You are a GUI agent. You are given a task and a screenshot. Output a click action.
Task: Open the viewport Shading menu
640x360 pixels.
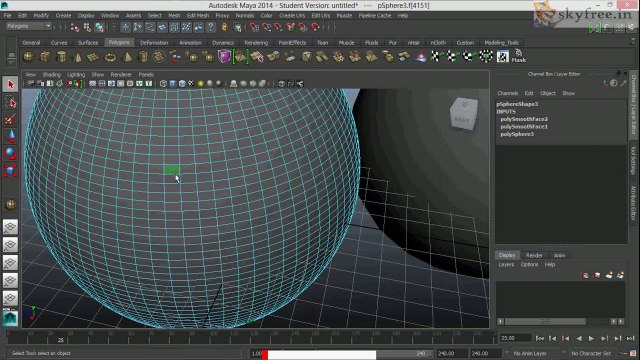point(51,75)
